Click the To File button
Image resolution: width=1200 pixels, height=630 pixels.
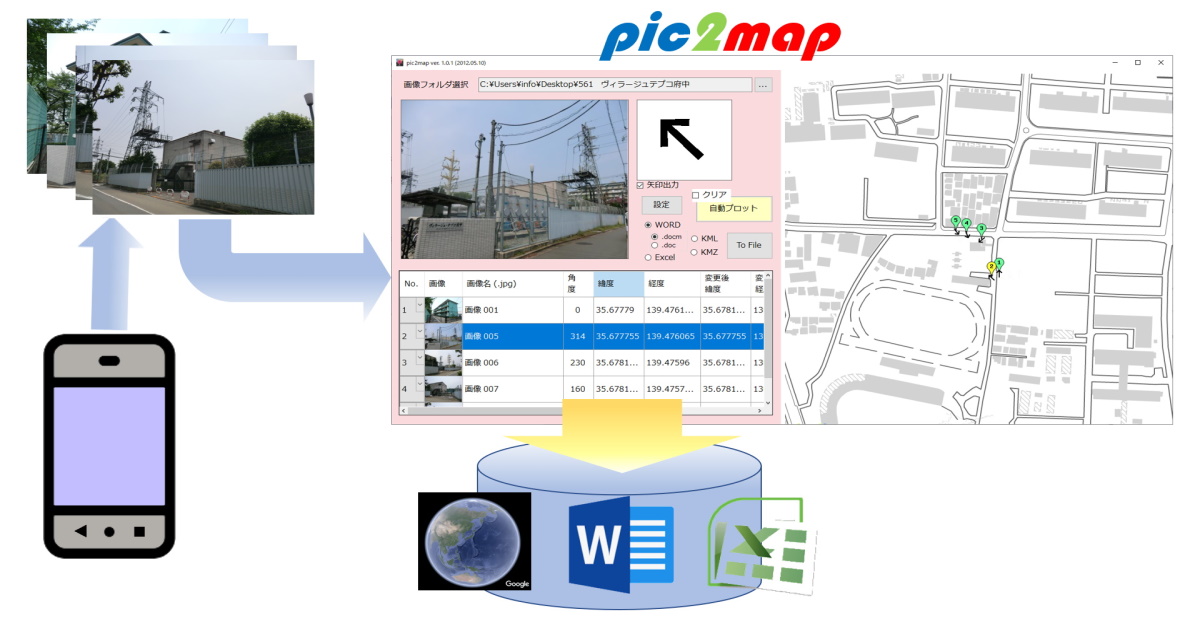[748, 246]
